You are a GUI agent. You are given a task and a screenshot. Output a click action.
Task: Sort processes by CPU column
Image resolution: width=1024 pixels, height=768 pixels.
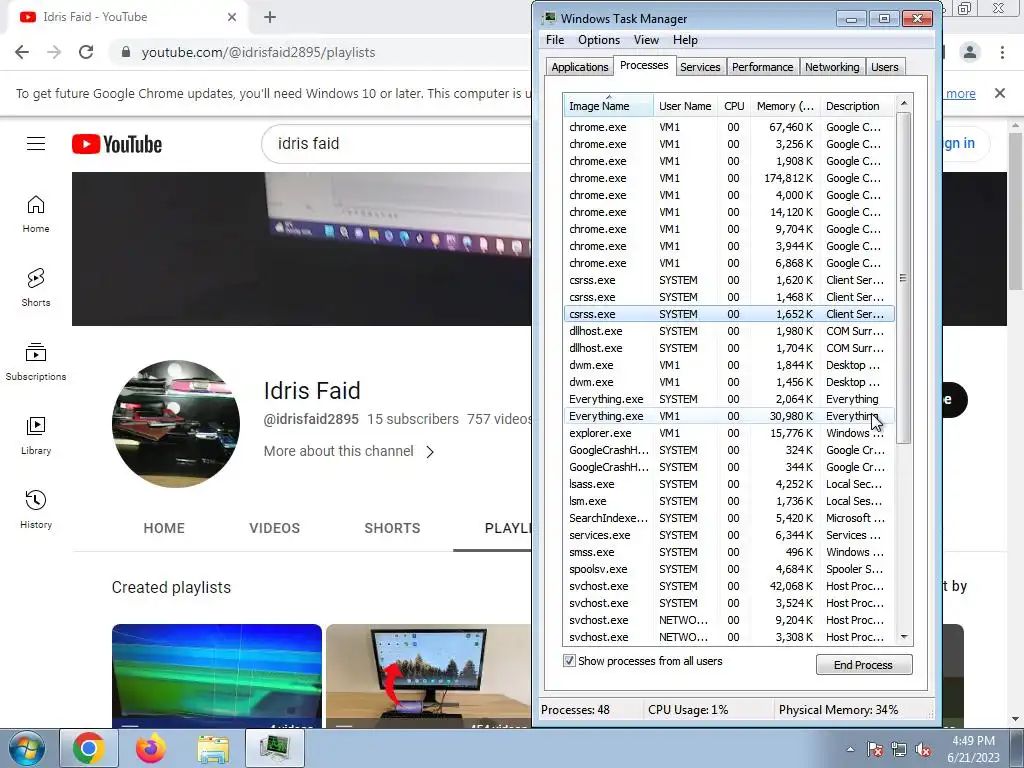pos(734,106)
